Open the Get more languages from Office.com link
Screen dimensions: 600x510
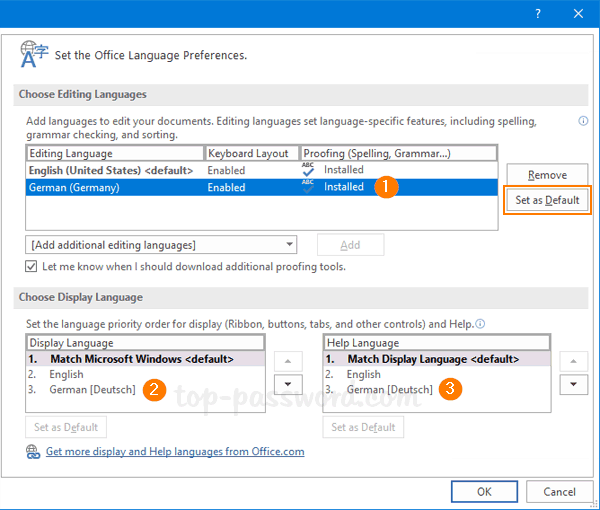[175, 452]
